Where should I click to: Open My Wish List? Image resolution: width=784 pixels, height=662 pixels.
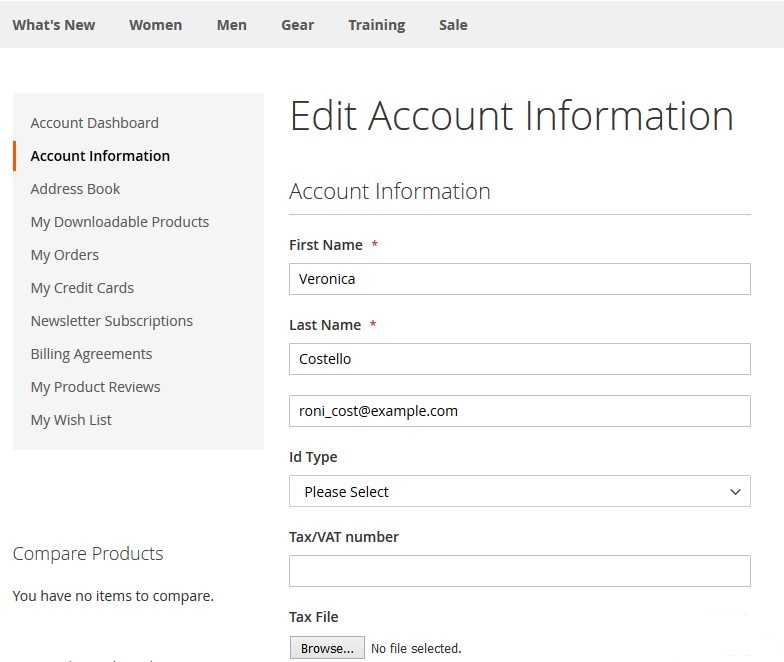click(x=71, y=420)
